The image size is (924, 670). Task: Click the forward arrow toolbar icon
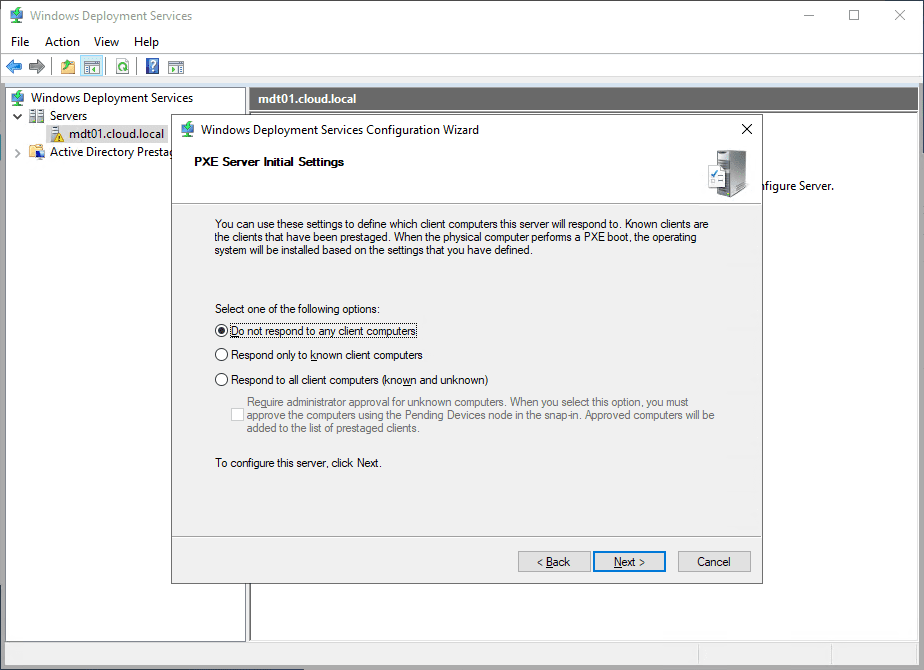[x=37, y=67]
